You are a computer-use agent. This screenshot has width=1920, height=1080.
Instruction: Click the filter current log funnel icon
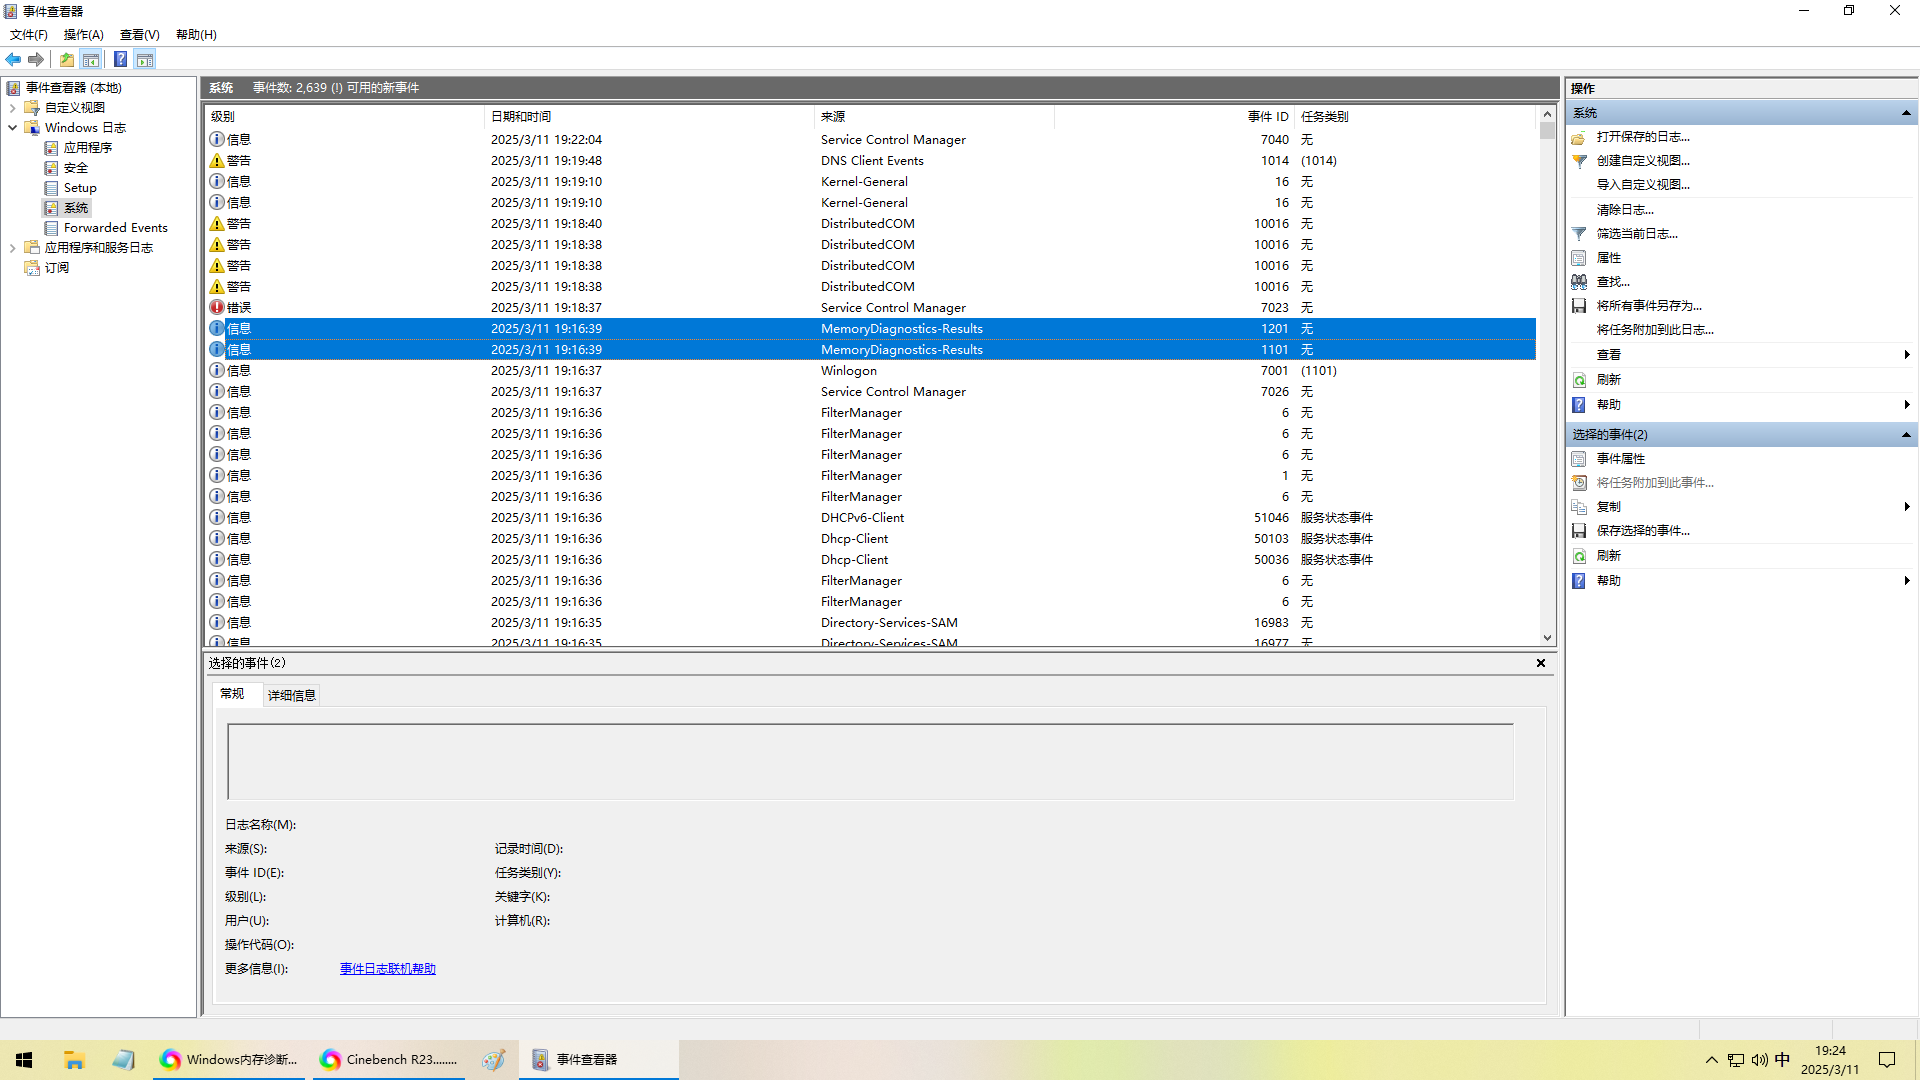[x=1579, y=234]
